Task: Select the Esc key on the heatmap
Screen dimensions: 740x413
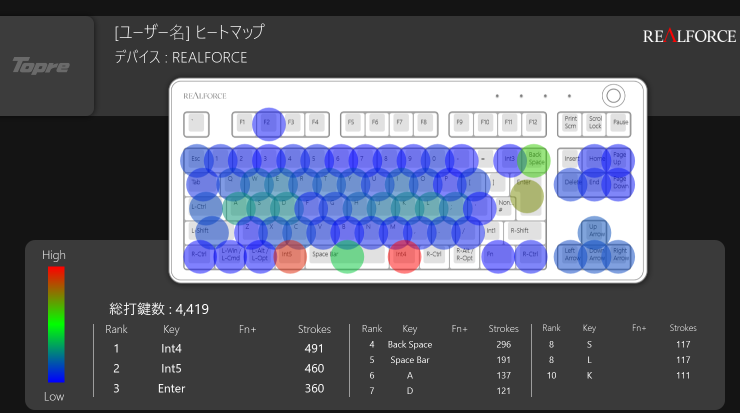Action: pyautogui.click(x=196, y=160)
